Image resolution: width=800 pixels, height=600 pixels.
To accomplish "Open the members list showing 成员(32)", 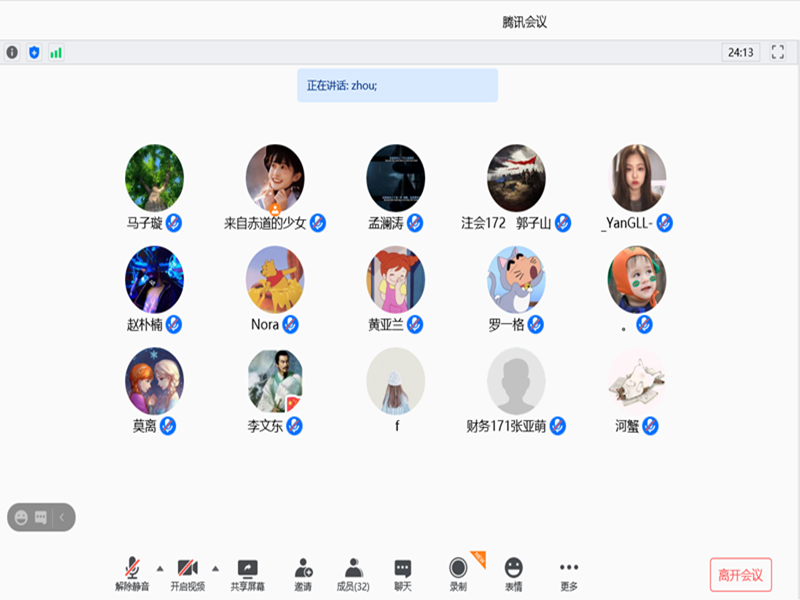I will 352,568.
